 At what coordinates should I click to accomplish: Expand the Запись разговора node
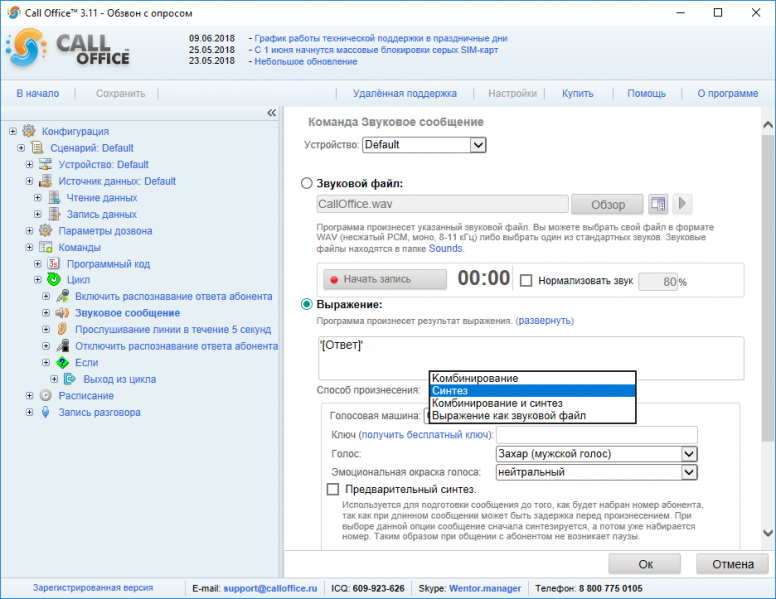[x=29, y=412]
